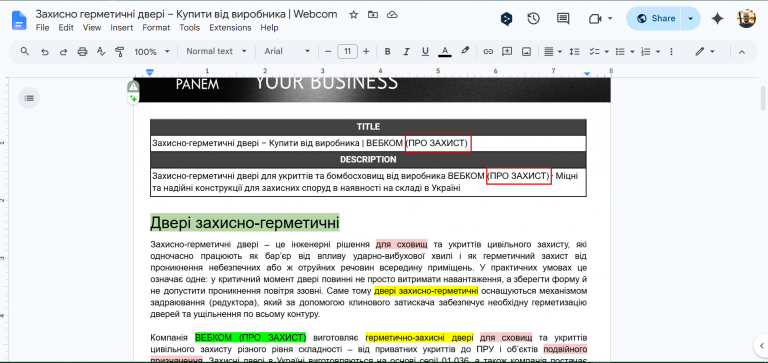Toggle bulleted list formatting
The width and height of the screenshot is (768, 363).
coord(620,51)
